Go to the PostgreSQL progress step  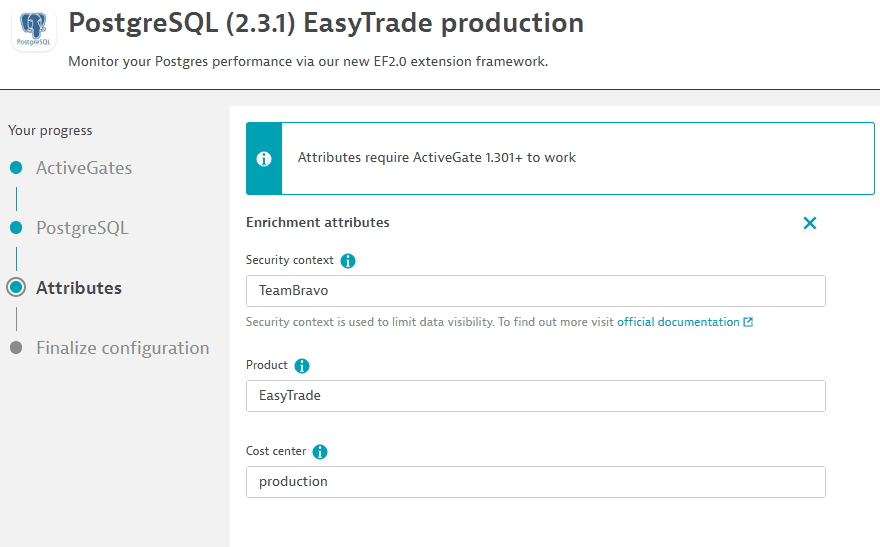coord(82,228)
